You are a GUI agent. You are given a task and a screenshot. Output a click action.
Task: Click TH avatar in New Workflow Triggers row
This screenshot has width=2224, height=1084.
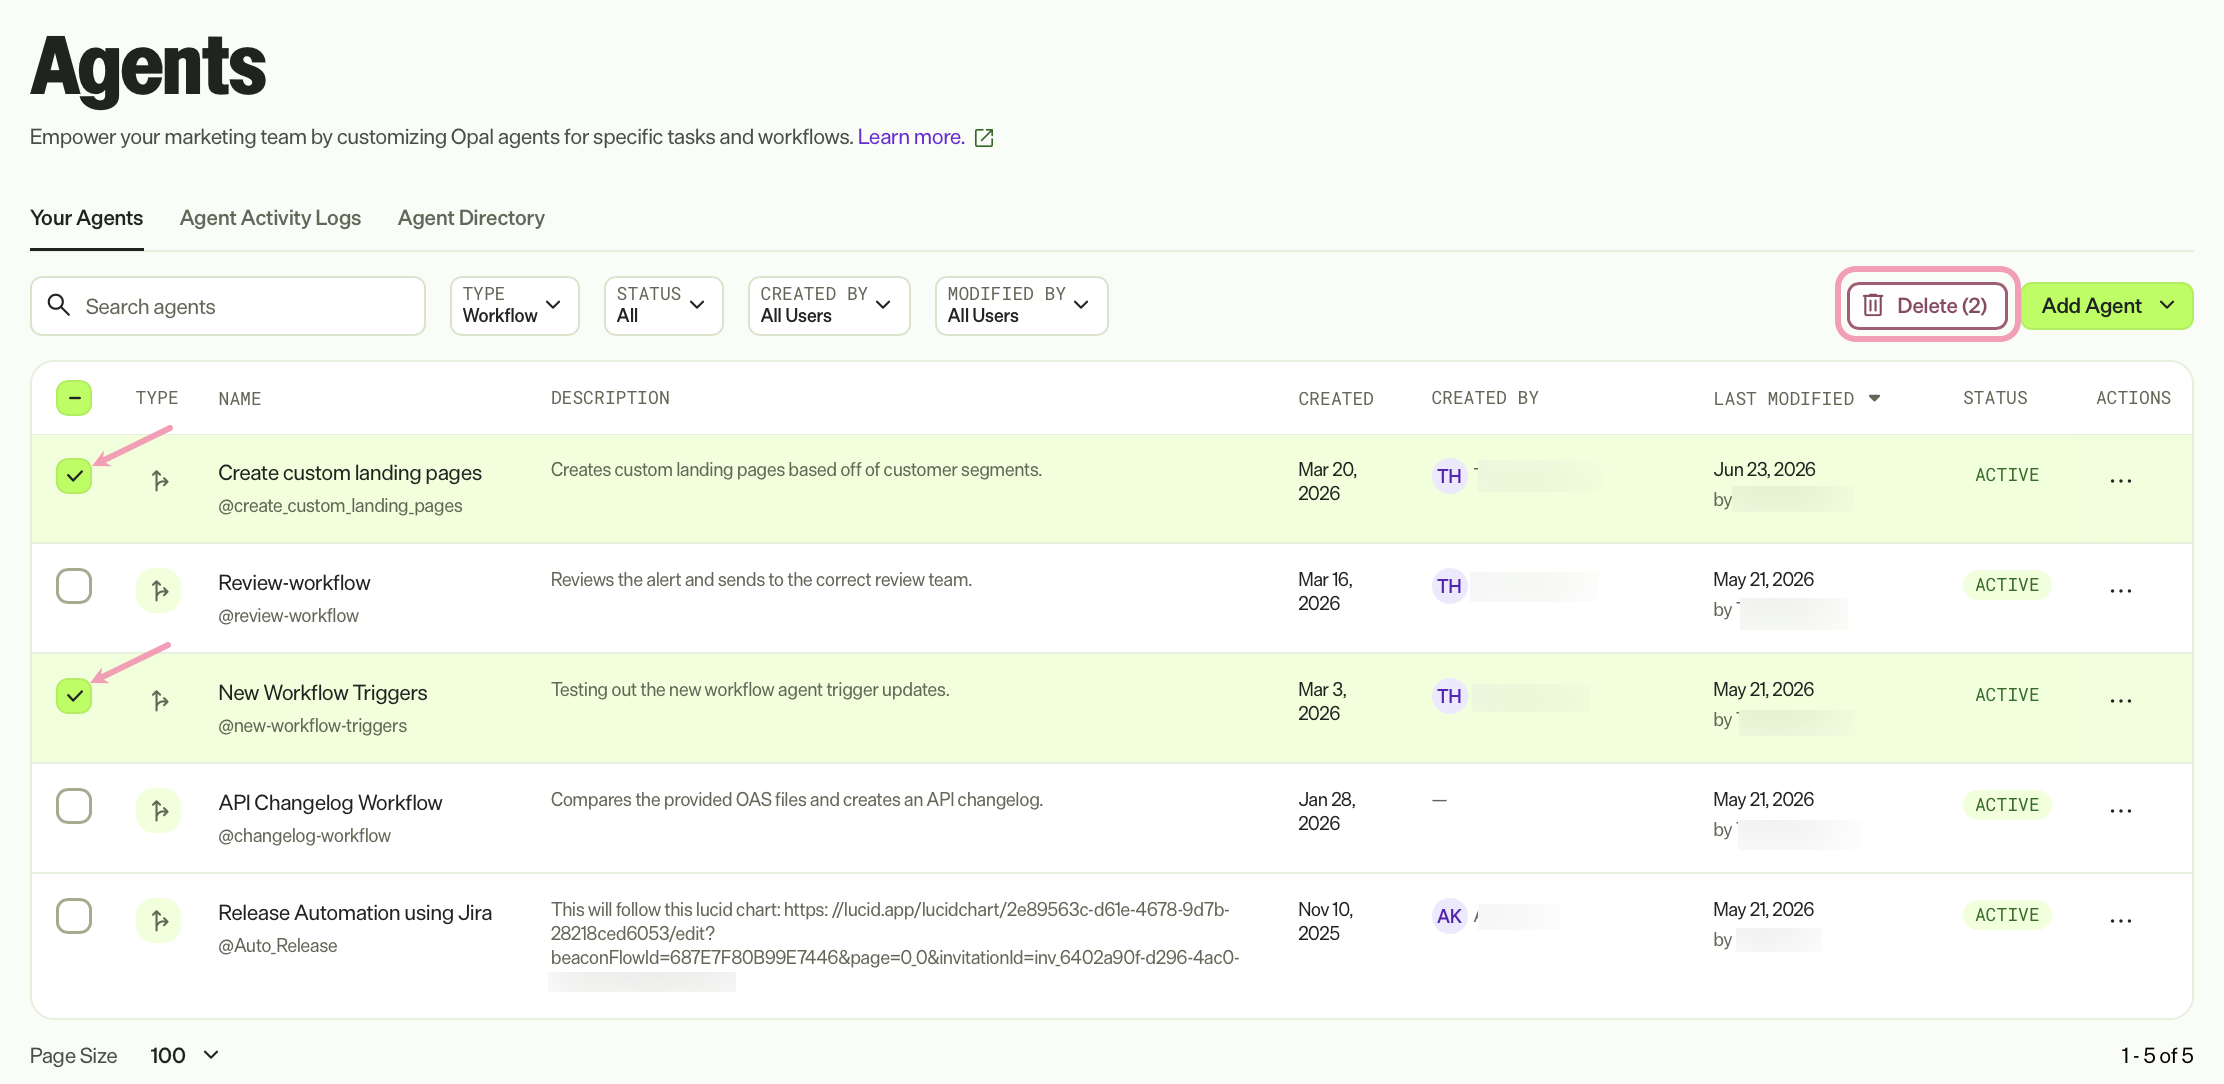tap(1449, 697)
